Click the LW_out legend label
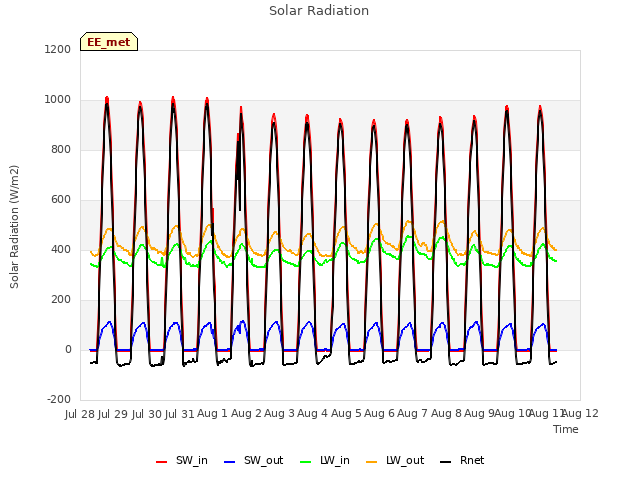The height and width of the screenshot is (480, 640). coord(405,460)
